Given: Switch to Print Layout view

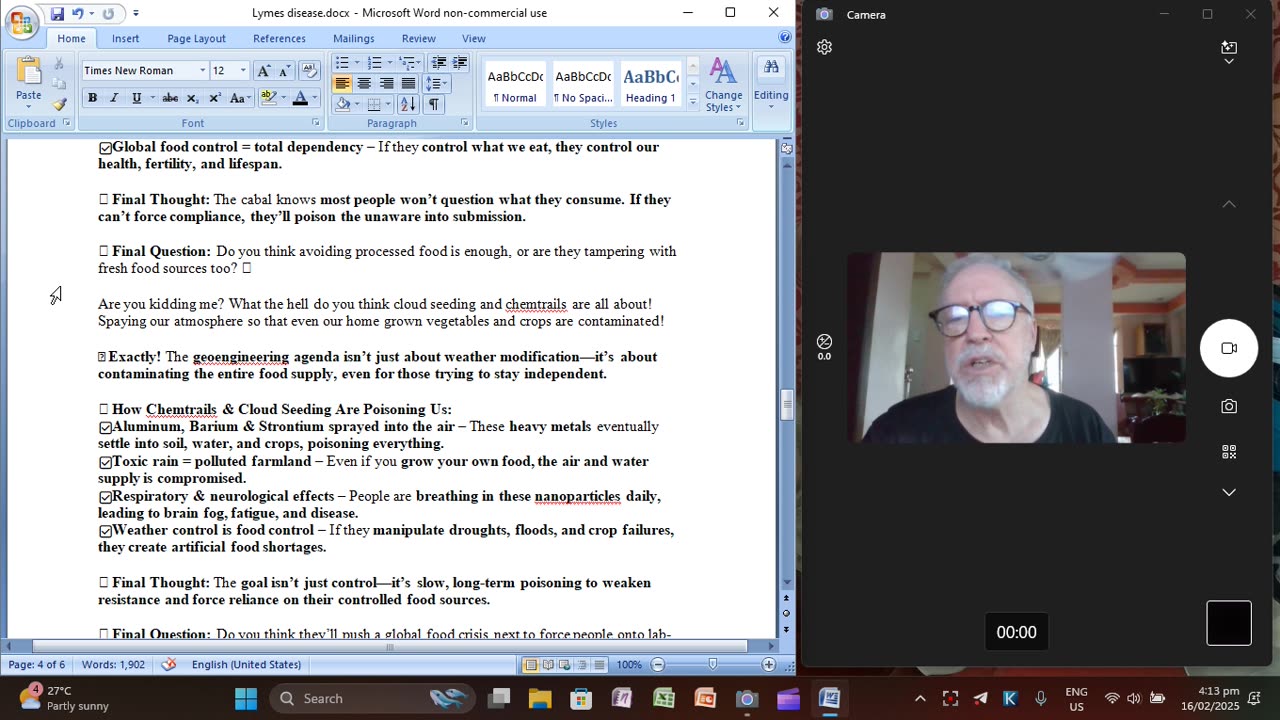Looking at the screenshot, I should click(x=531, y=665).
